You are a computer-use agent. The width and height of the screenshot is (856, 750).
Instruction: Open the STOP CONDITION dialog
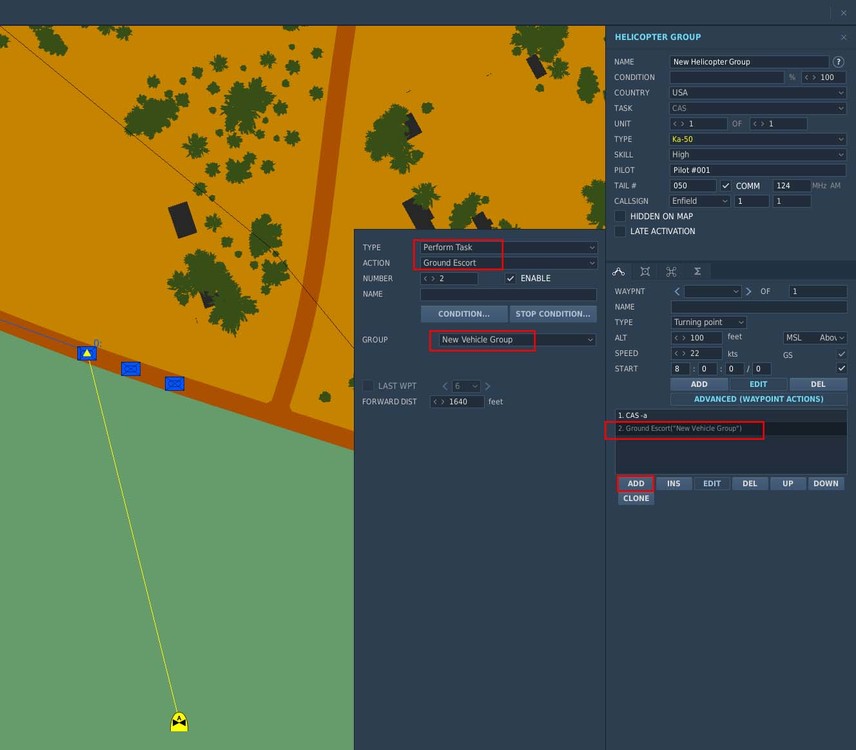pos(553,313)
